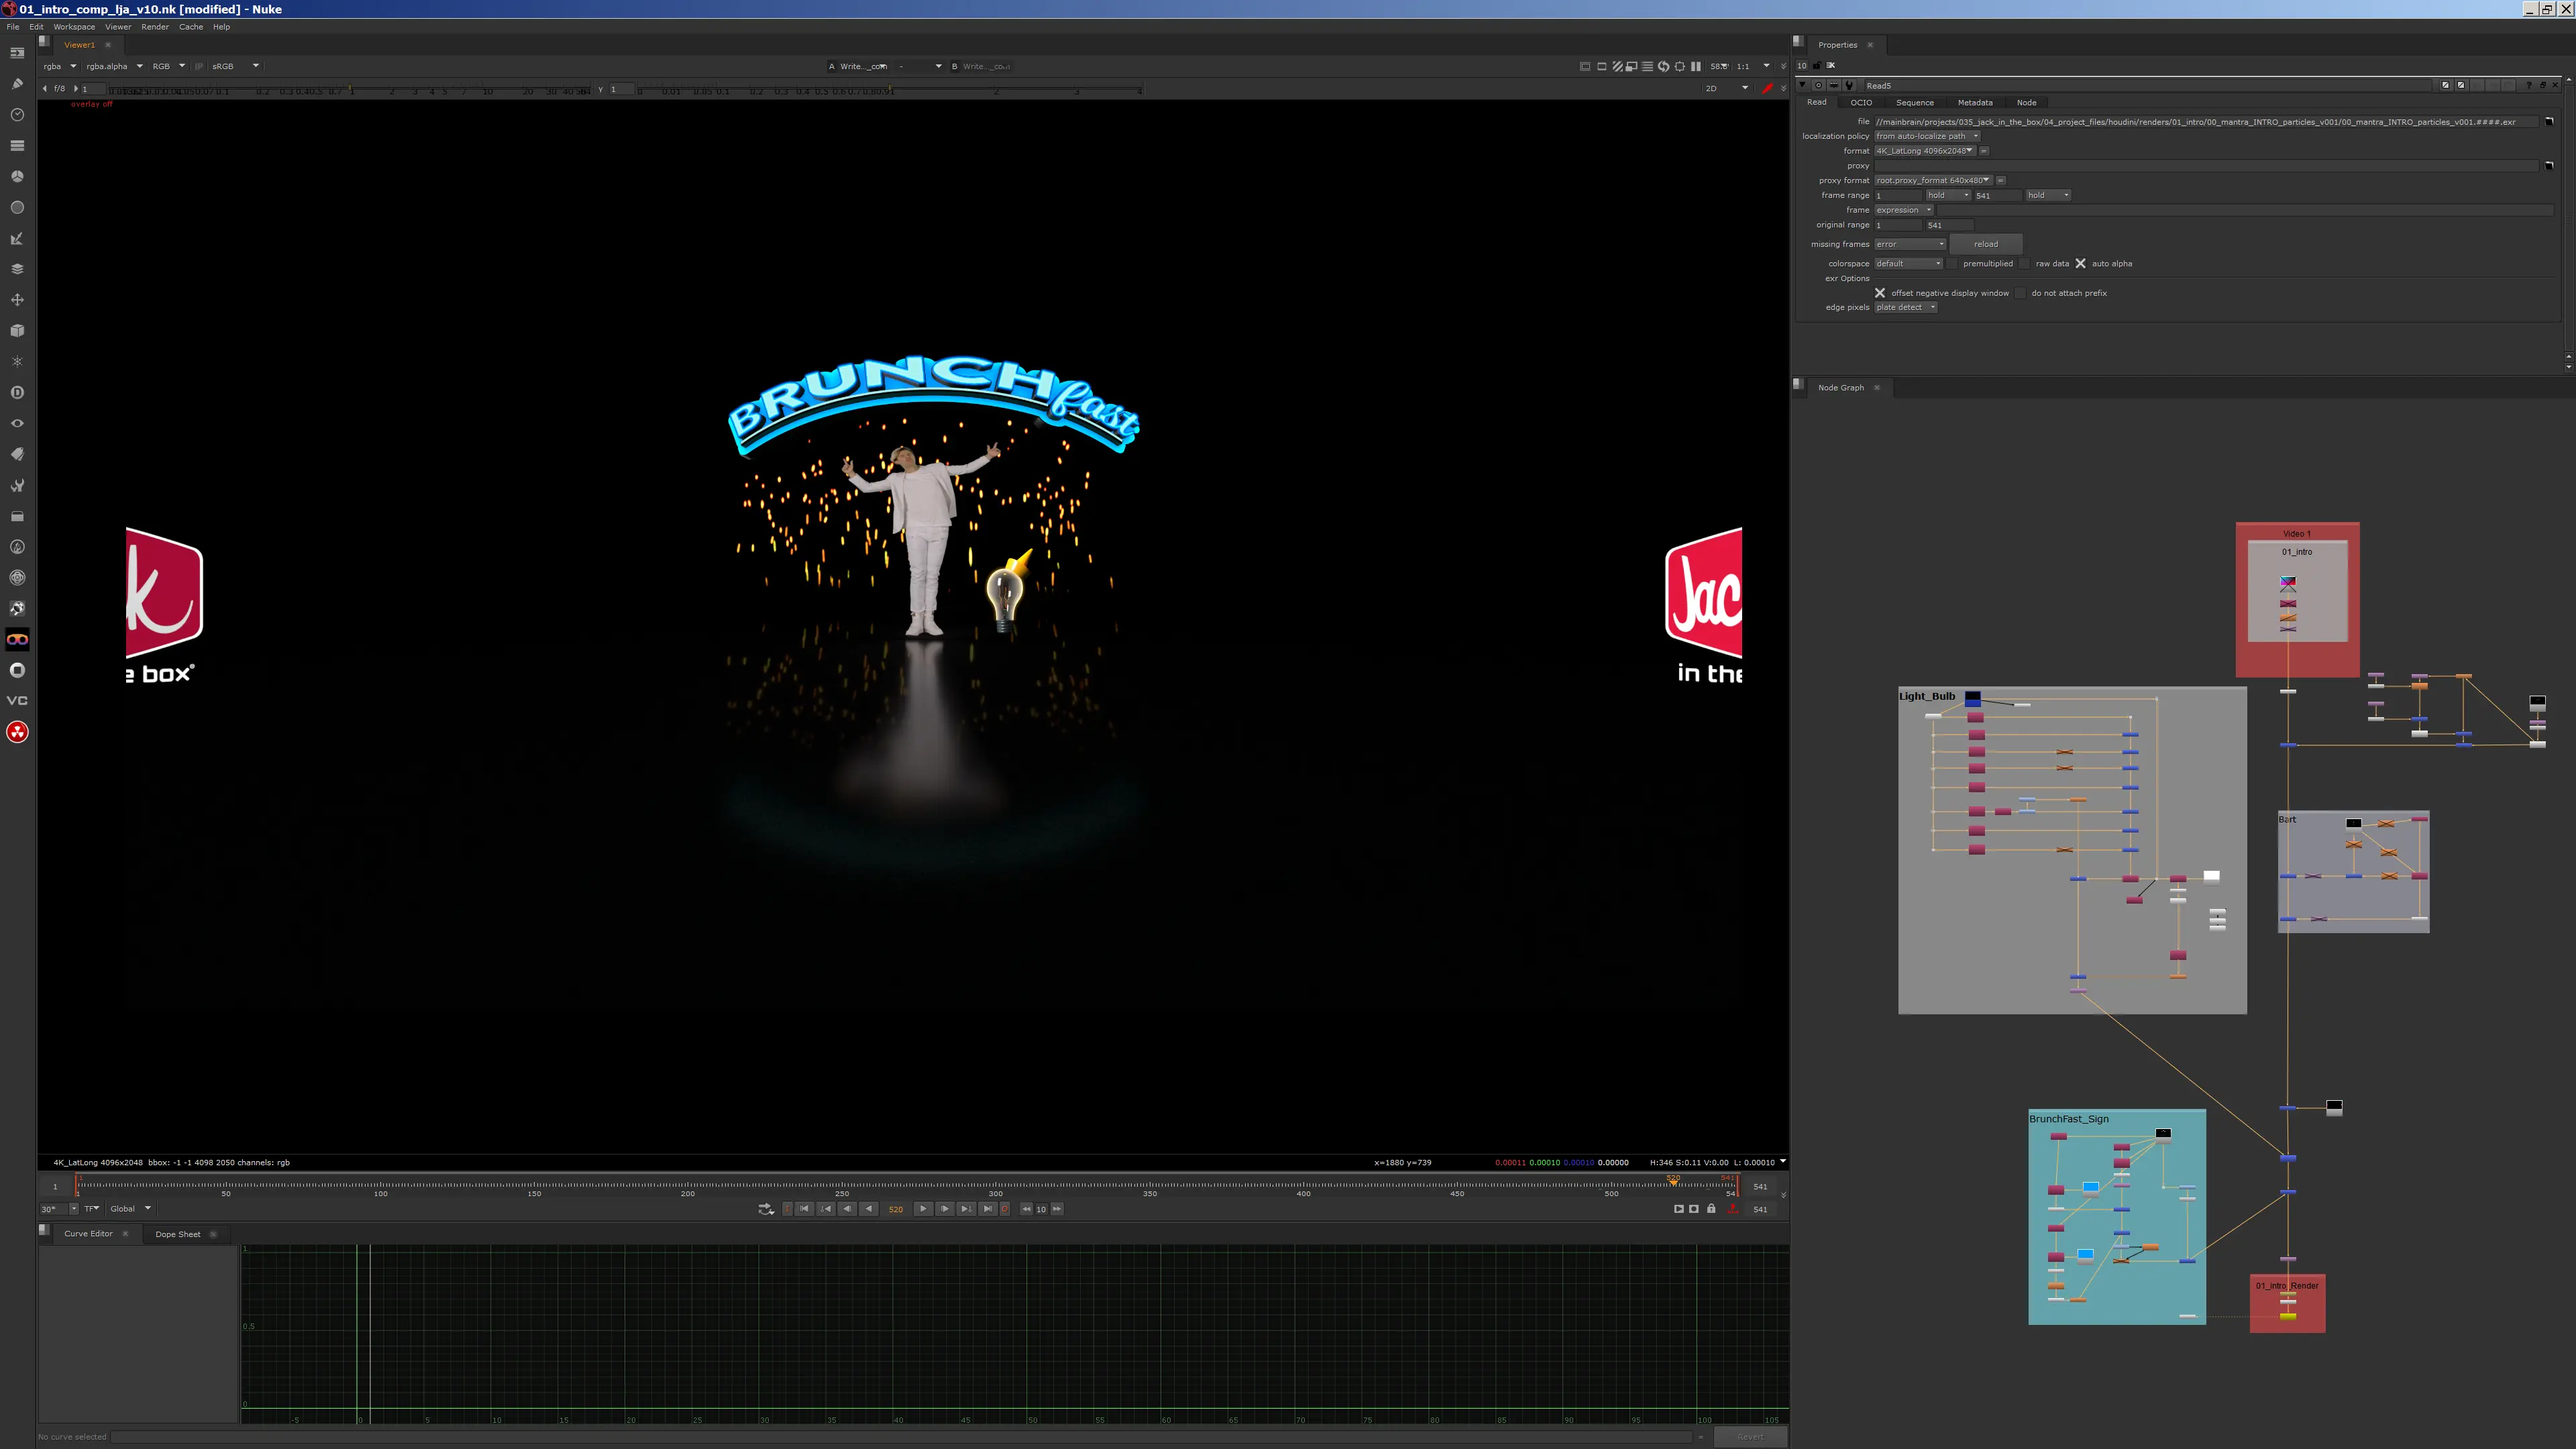
Task: Switch to the OCIO tab
Action: click(x=1861, y=102)
